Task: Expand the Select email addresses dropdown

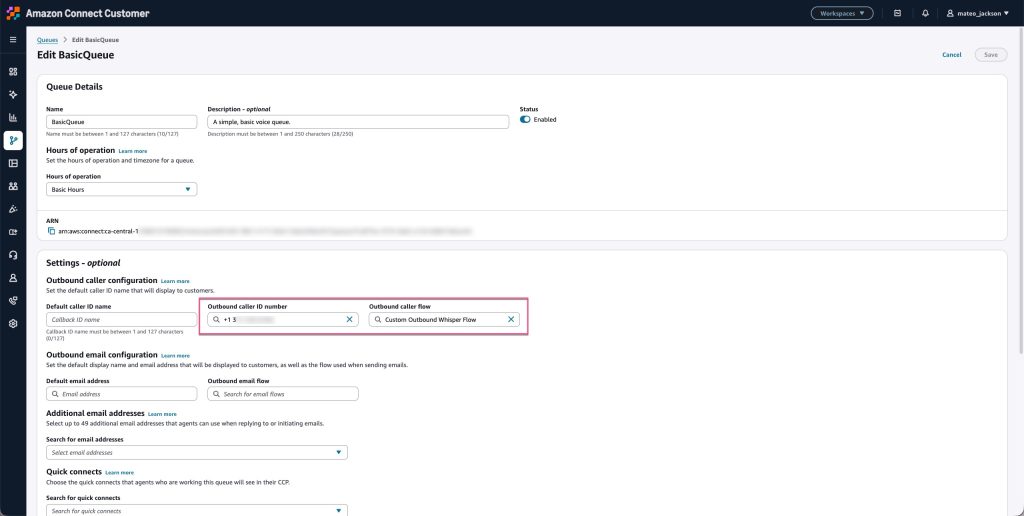Action: (197, 453)
